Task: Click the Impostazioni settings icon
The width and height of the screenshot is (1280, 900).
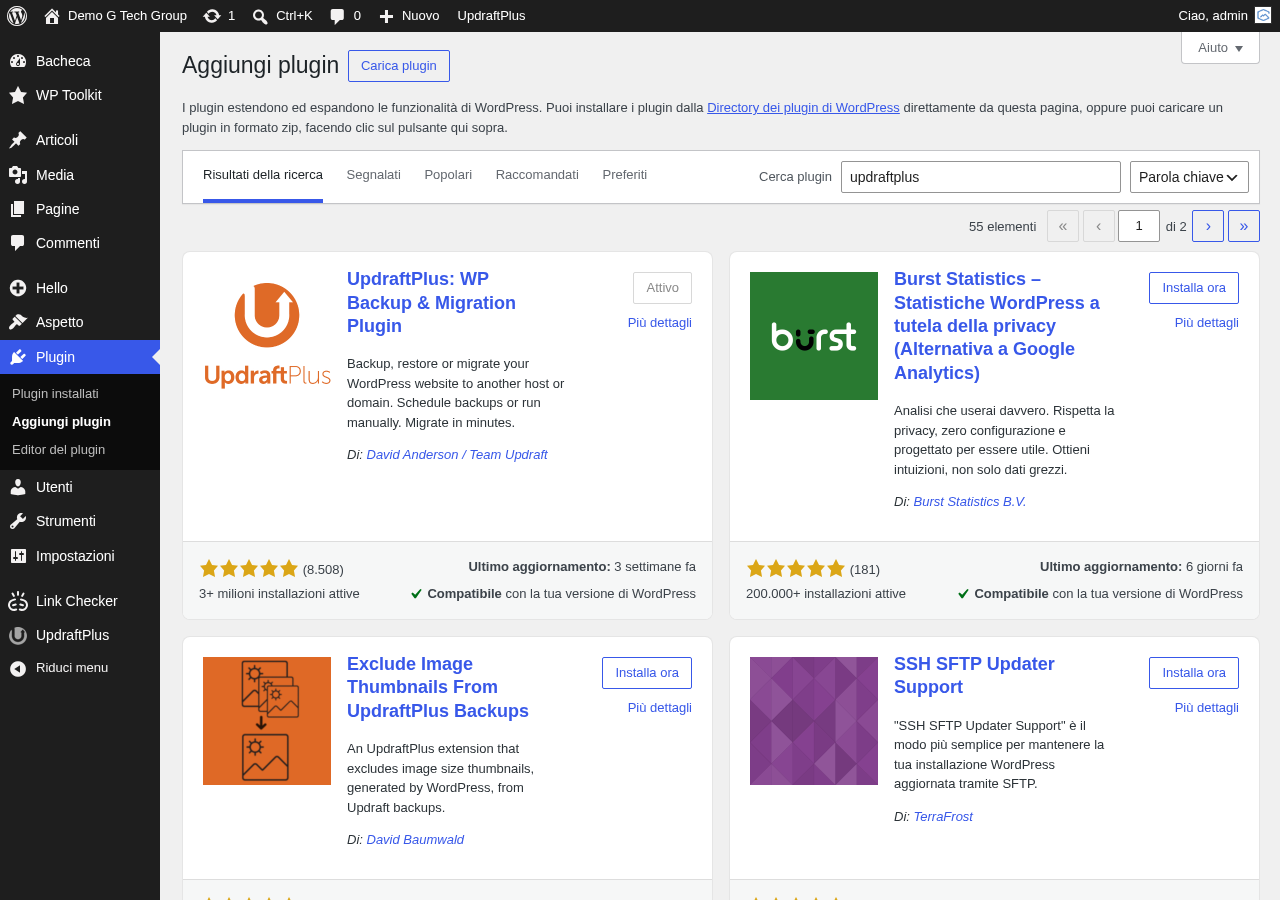Action: click(18, 556)
